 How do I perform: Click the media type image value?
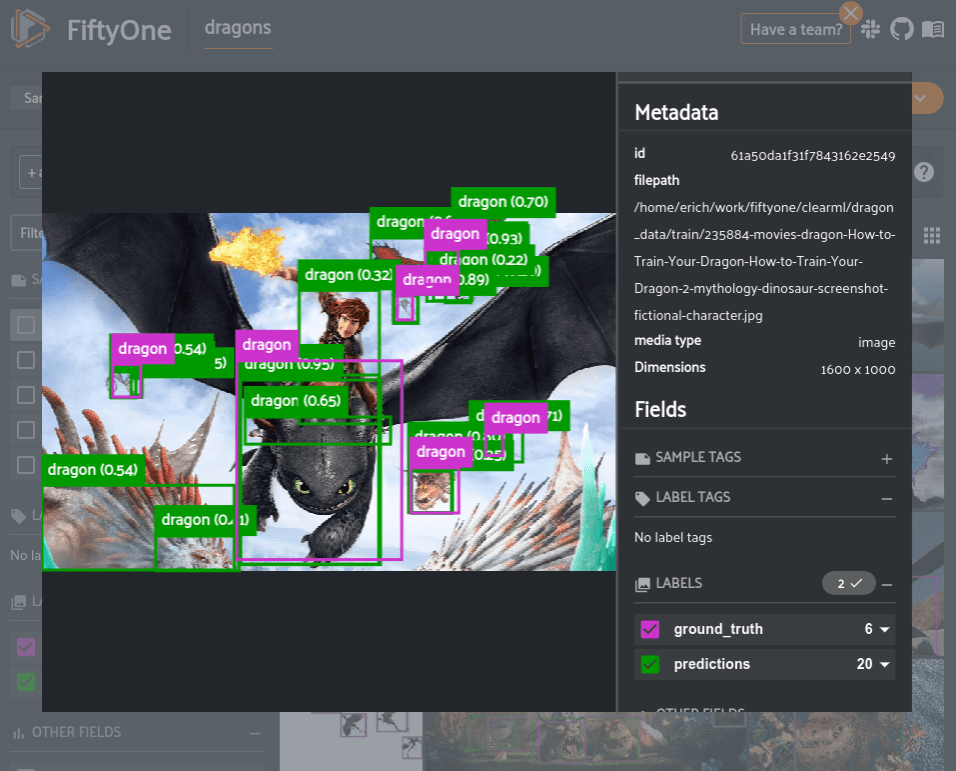877,343
